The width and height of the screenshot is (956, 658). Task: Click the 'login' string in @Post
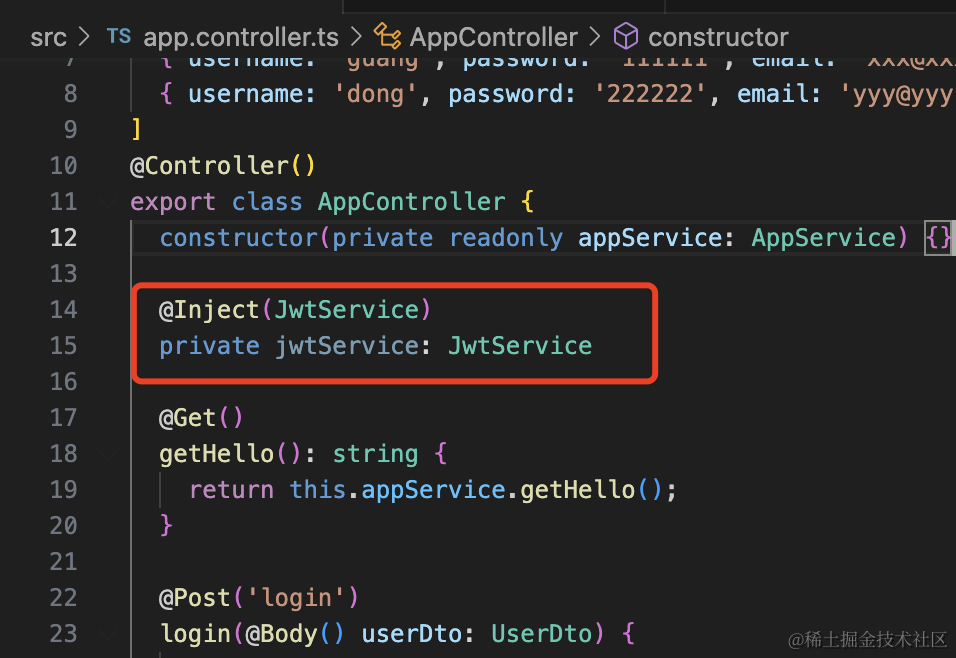point(296,598)
